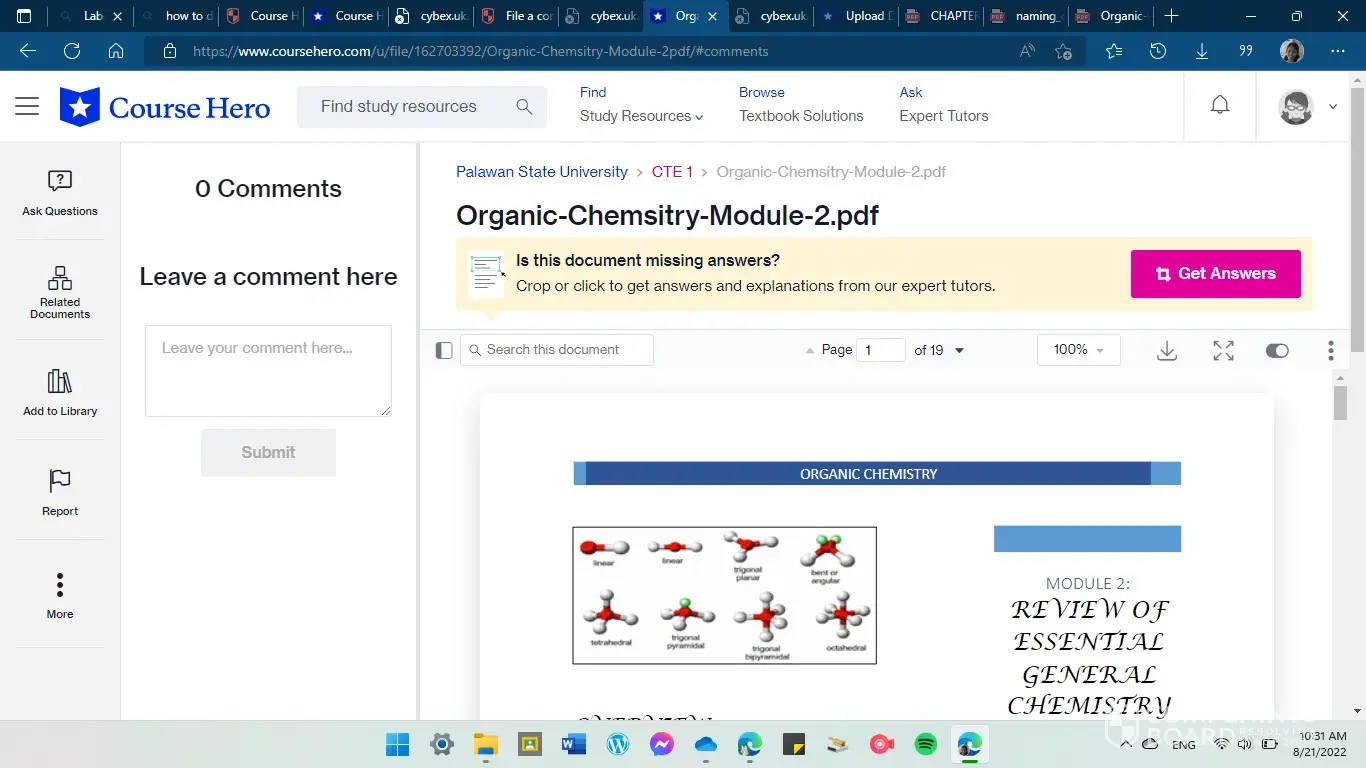Go to next page with the down arrow
The height and width of the screenshot is (768, 1366).
(x=960, y=350)
